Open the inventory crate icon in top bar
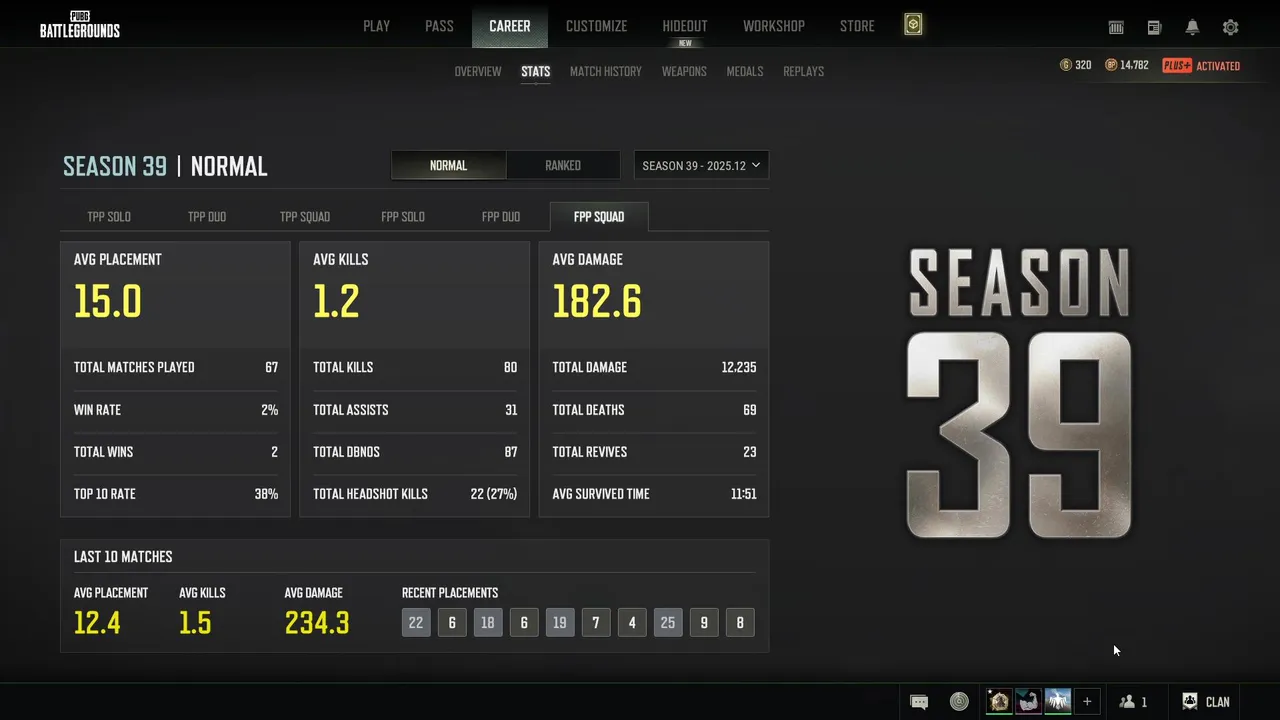 tap(1116, 28)
